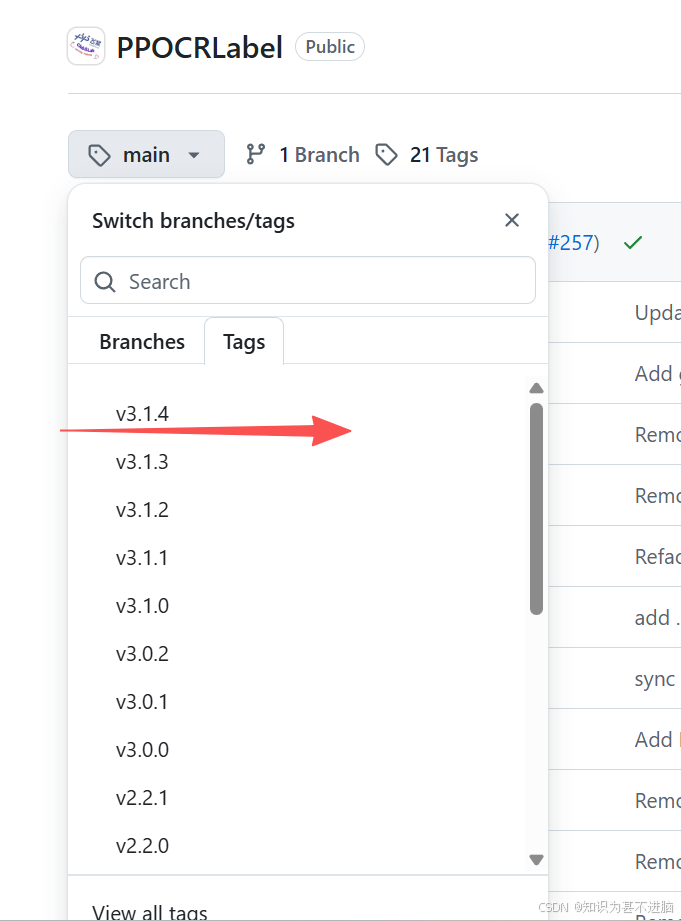Open the main branch selector dropdown
This screenshot has width=681, height=921.
(x=146, y=154)
